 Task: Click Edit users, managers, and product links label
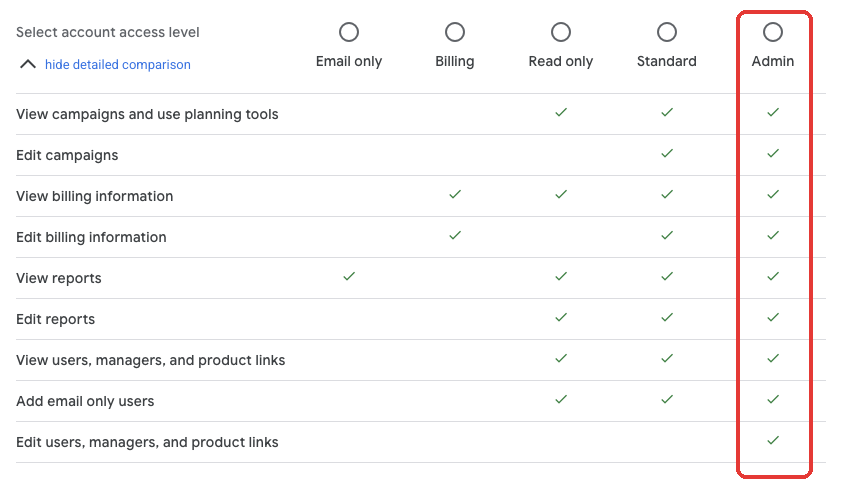click(x=147, y=442)
